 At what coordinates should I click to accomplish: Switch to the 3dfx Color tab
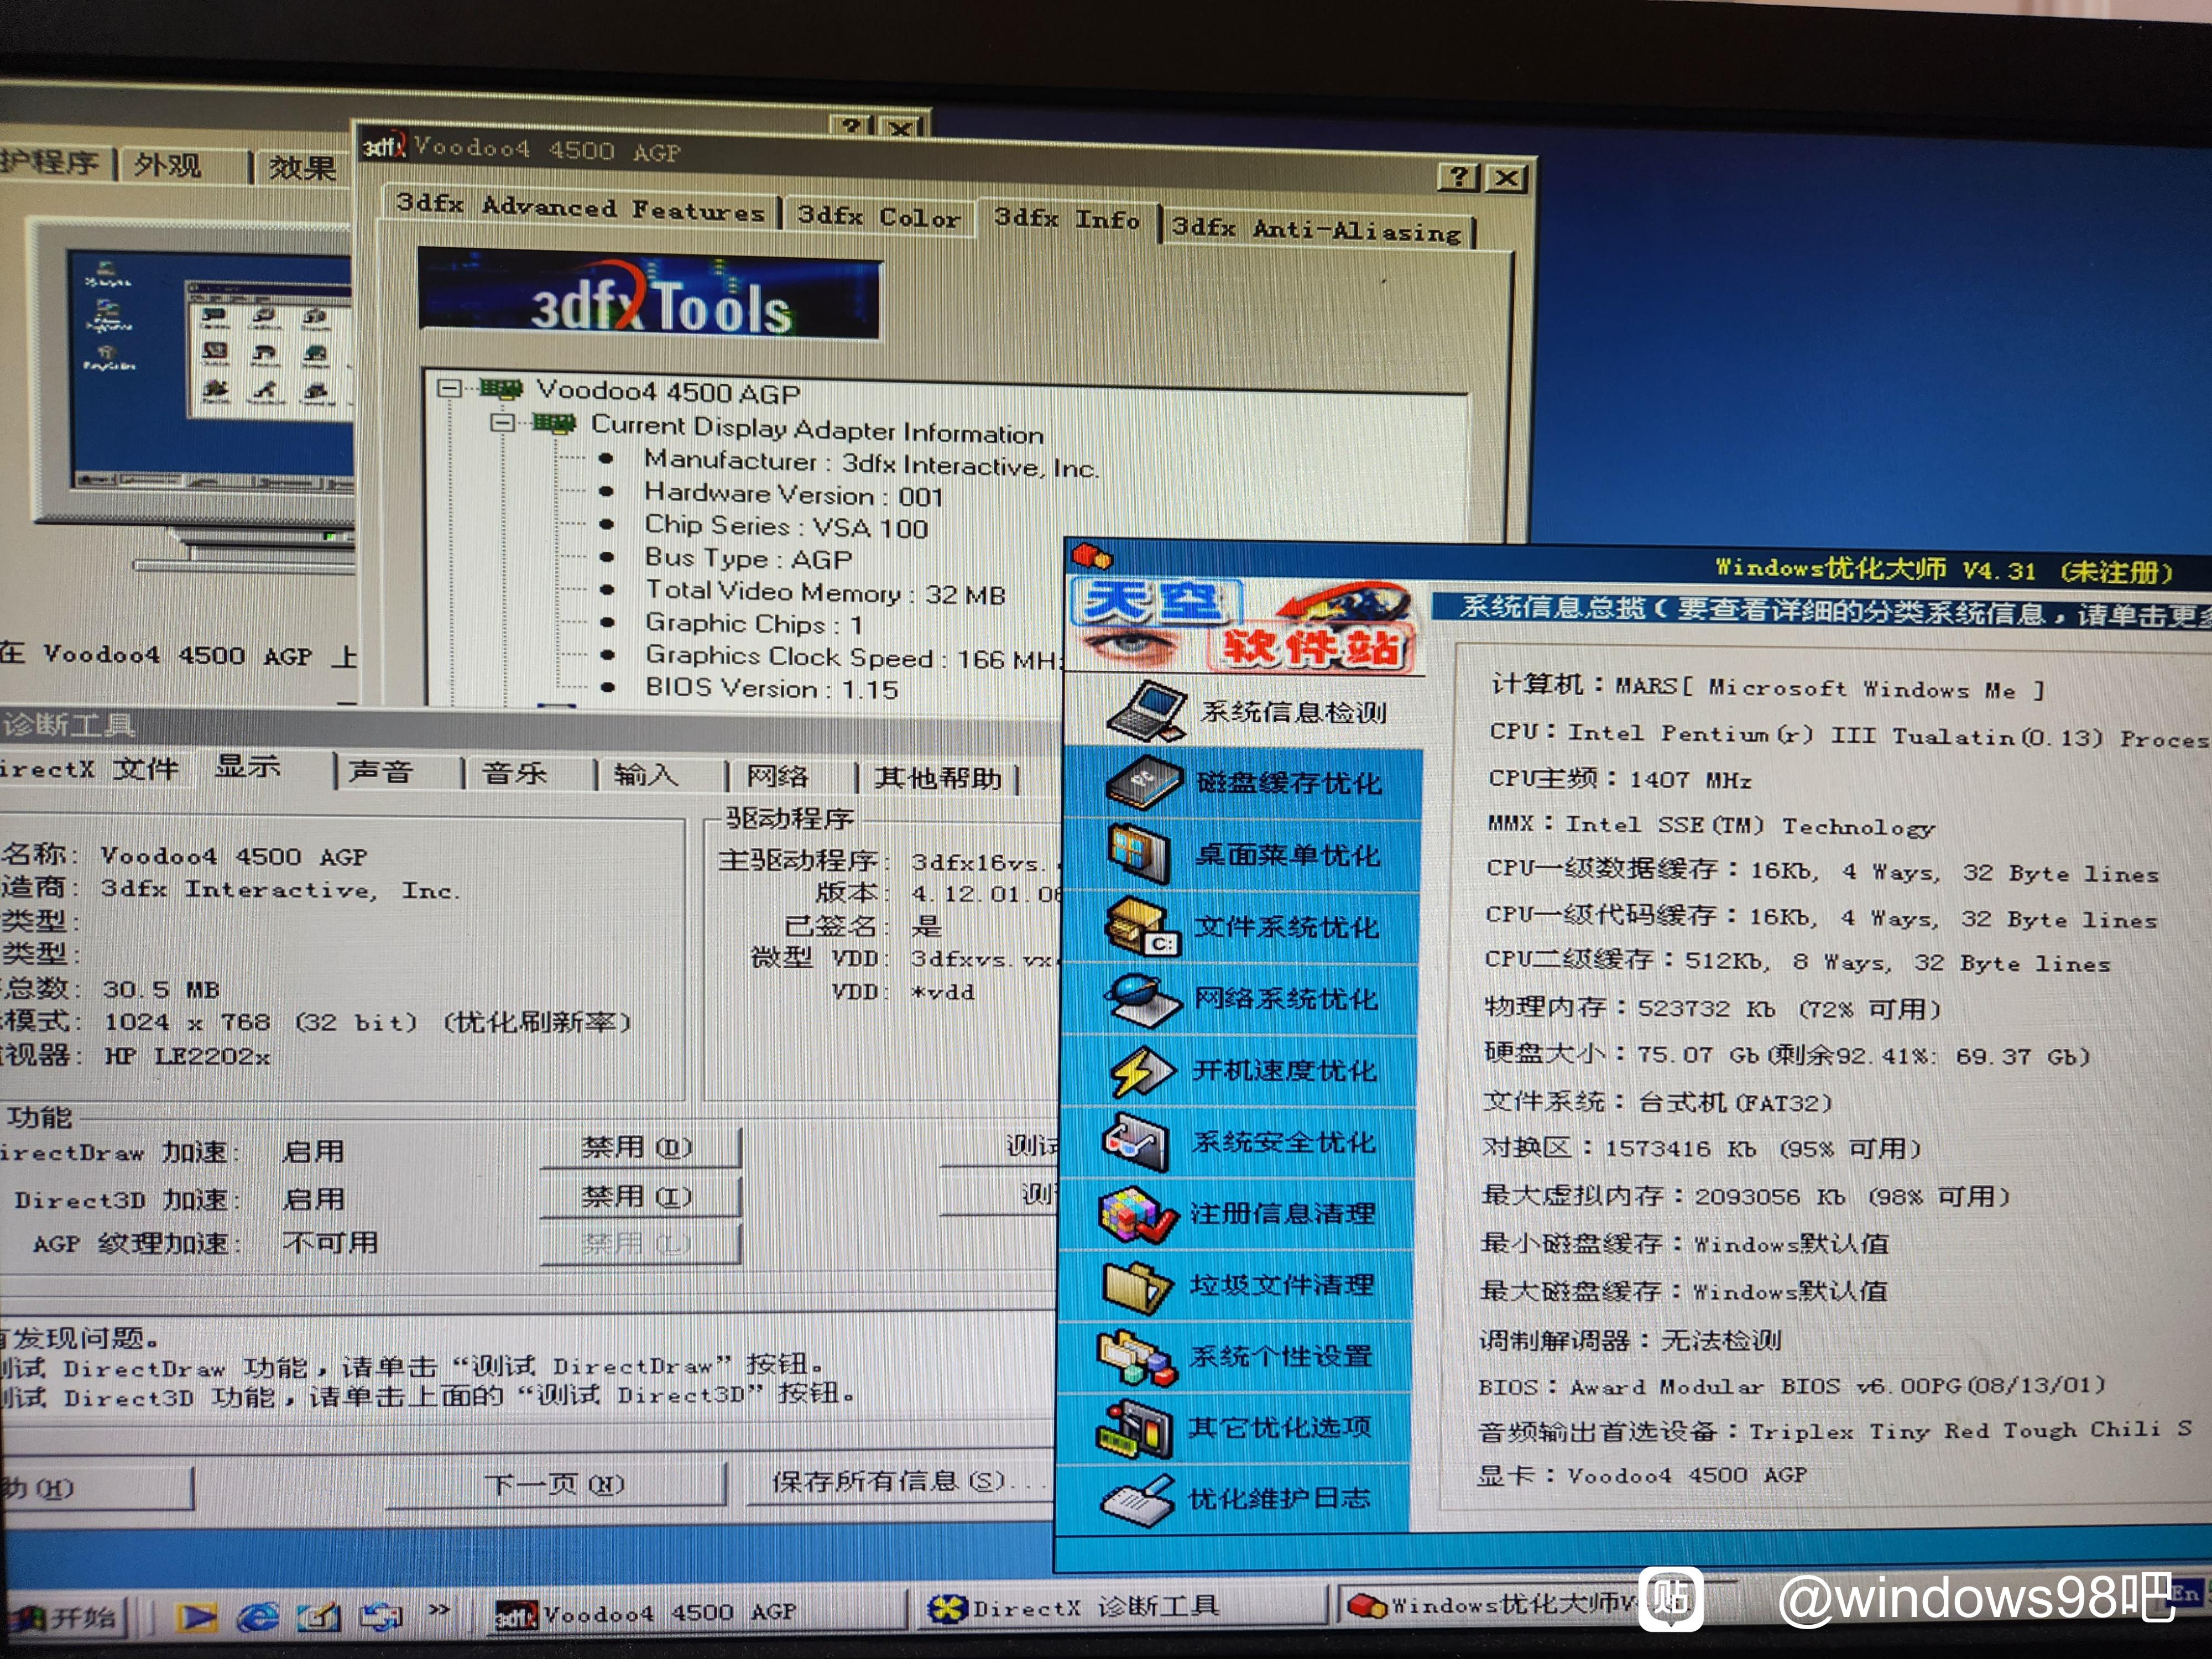(879, 216)
